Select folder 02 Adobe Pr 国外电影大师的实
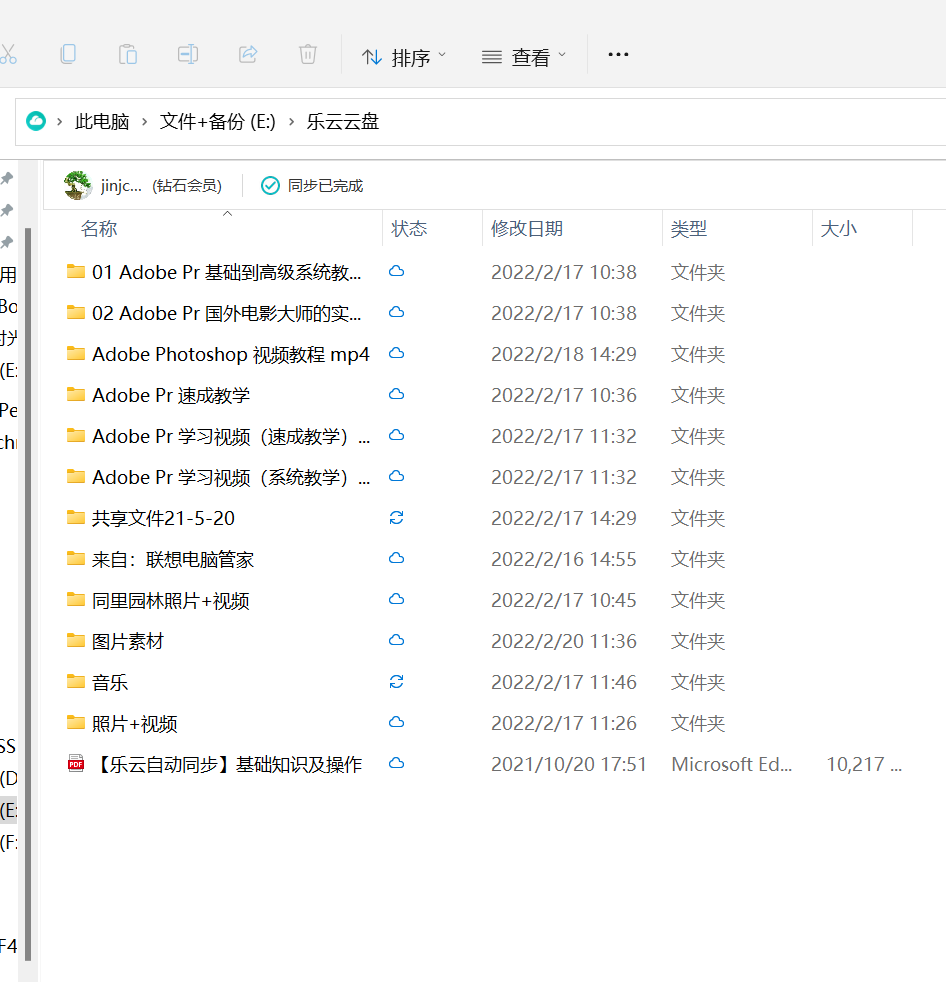Image resolution: width=946 pixels, height=1008 pixels. 226,313
